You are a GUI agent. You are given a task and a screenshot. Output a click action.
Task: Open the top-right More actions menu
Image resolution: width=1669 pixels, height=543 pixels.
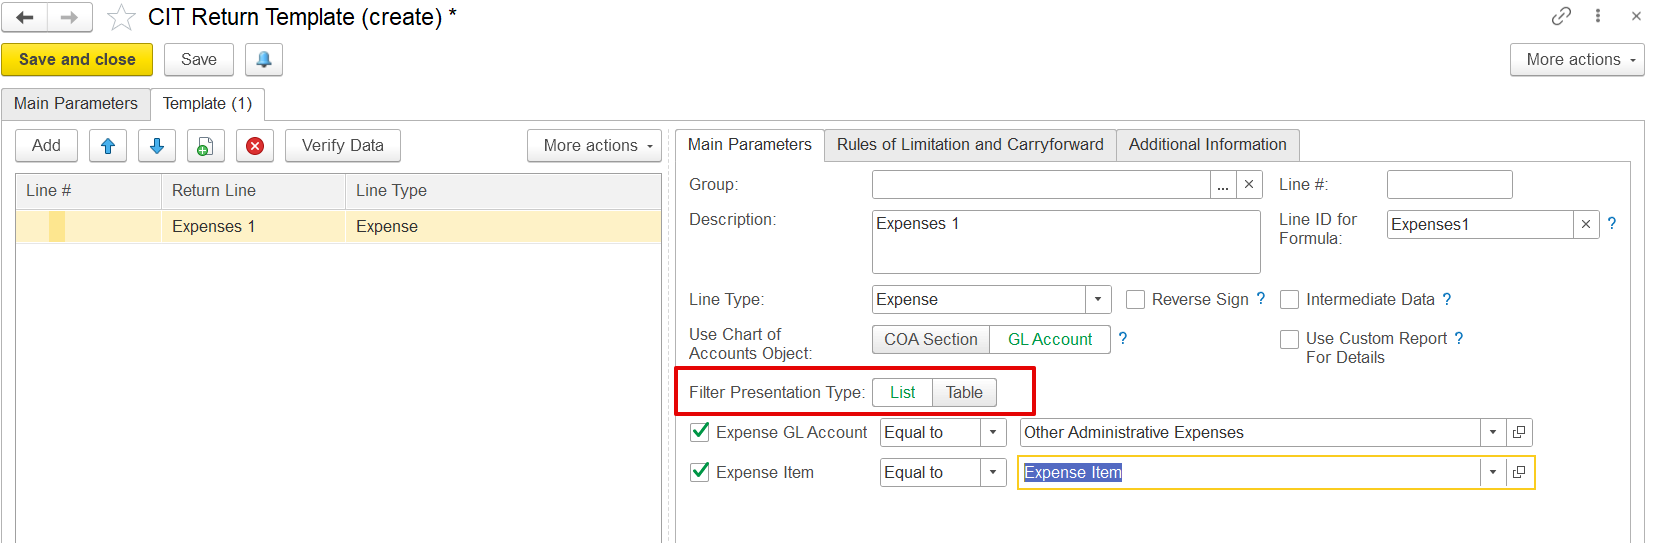pos(1577,60)
